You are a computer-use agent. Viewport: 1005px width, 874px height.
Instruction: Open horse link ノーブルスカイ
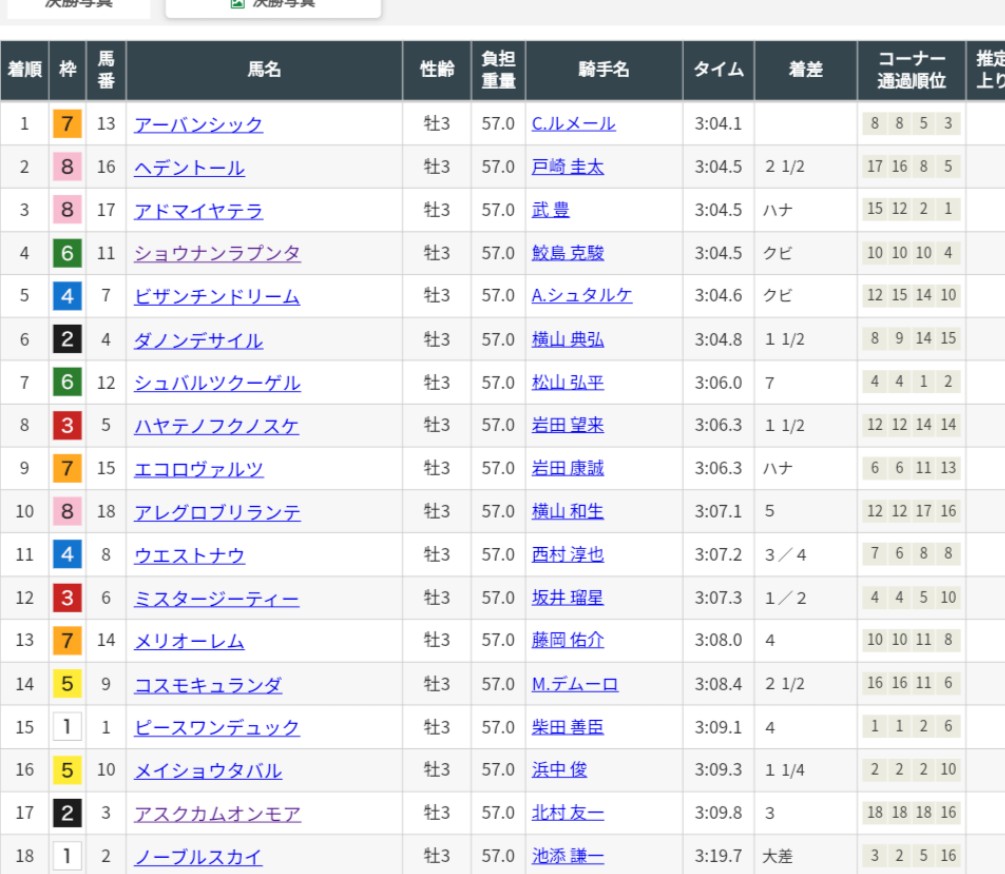(198, 857)
